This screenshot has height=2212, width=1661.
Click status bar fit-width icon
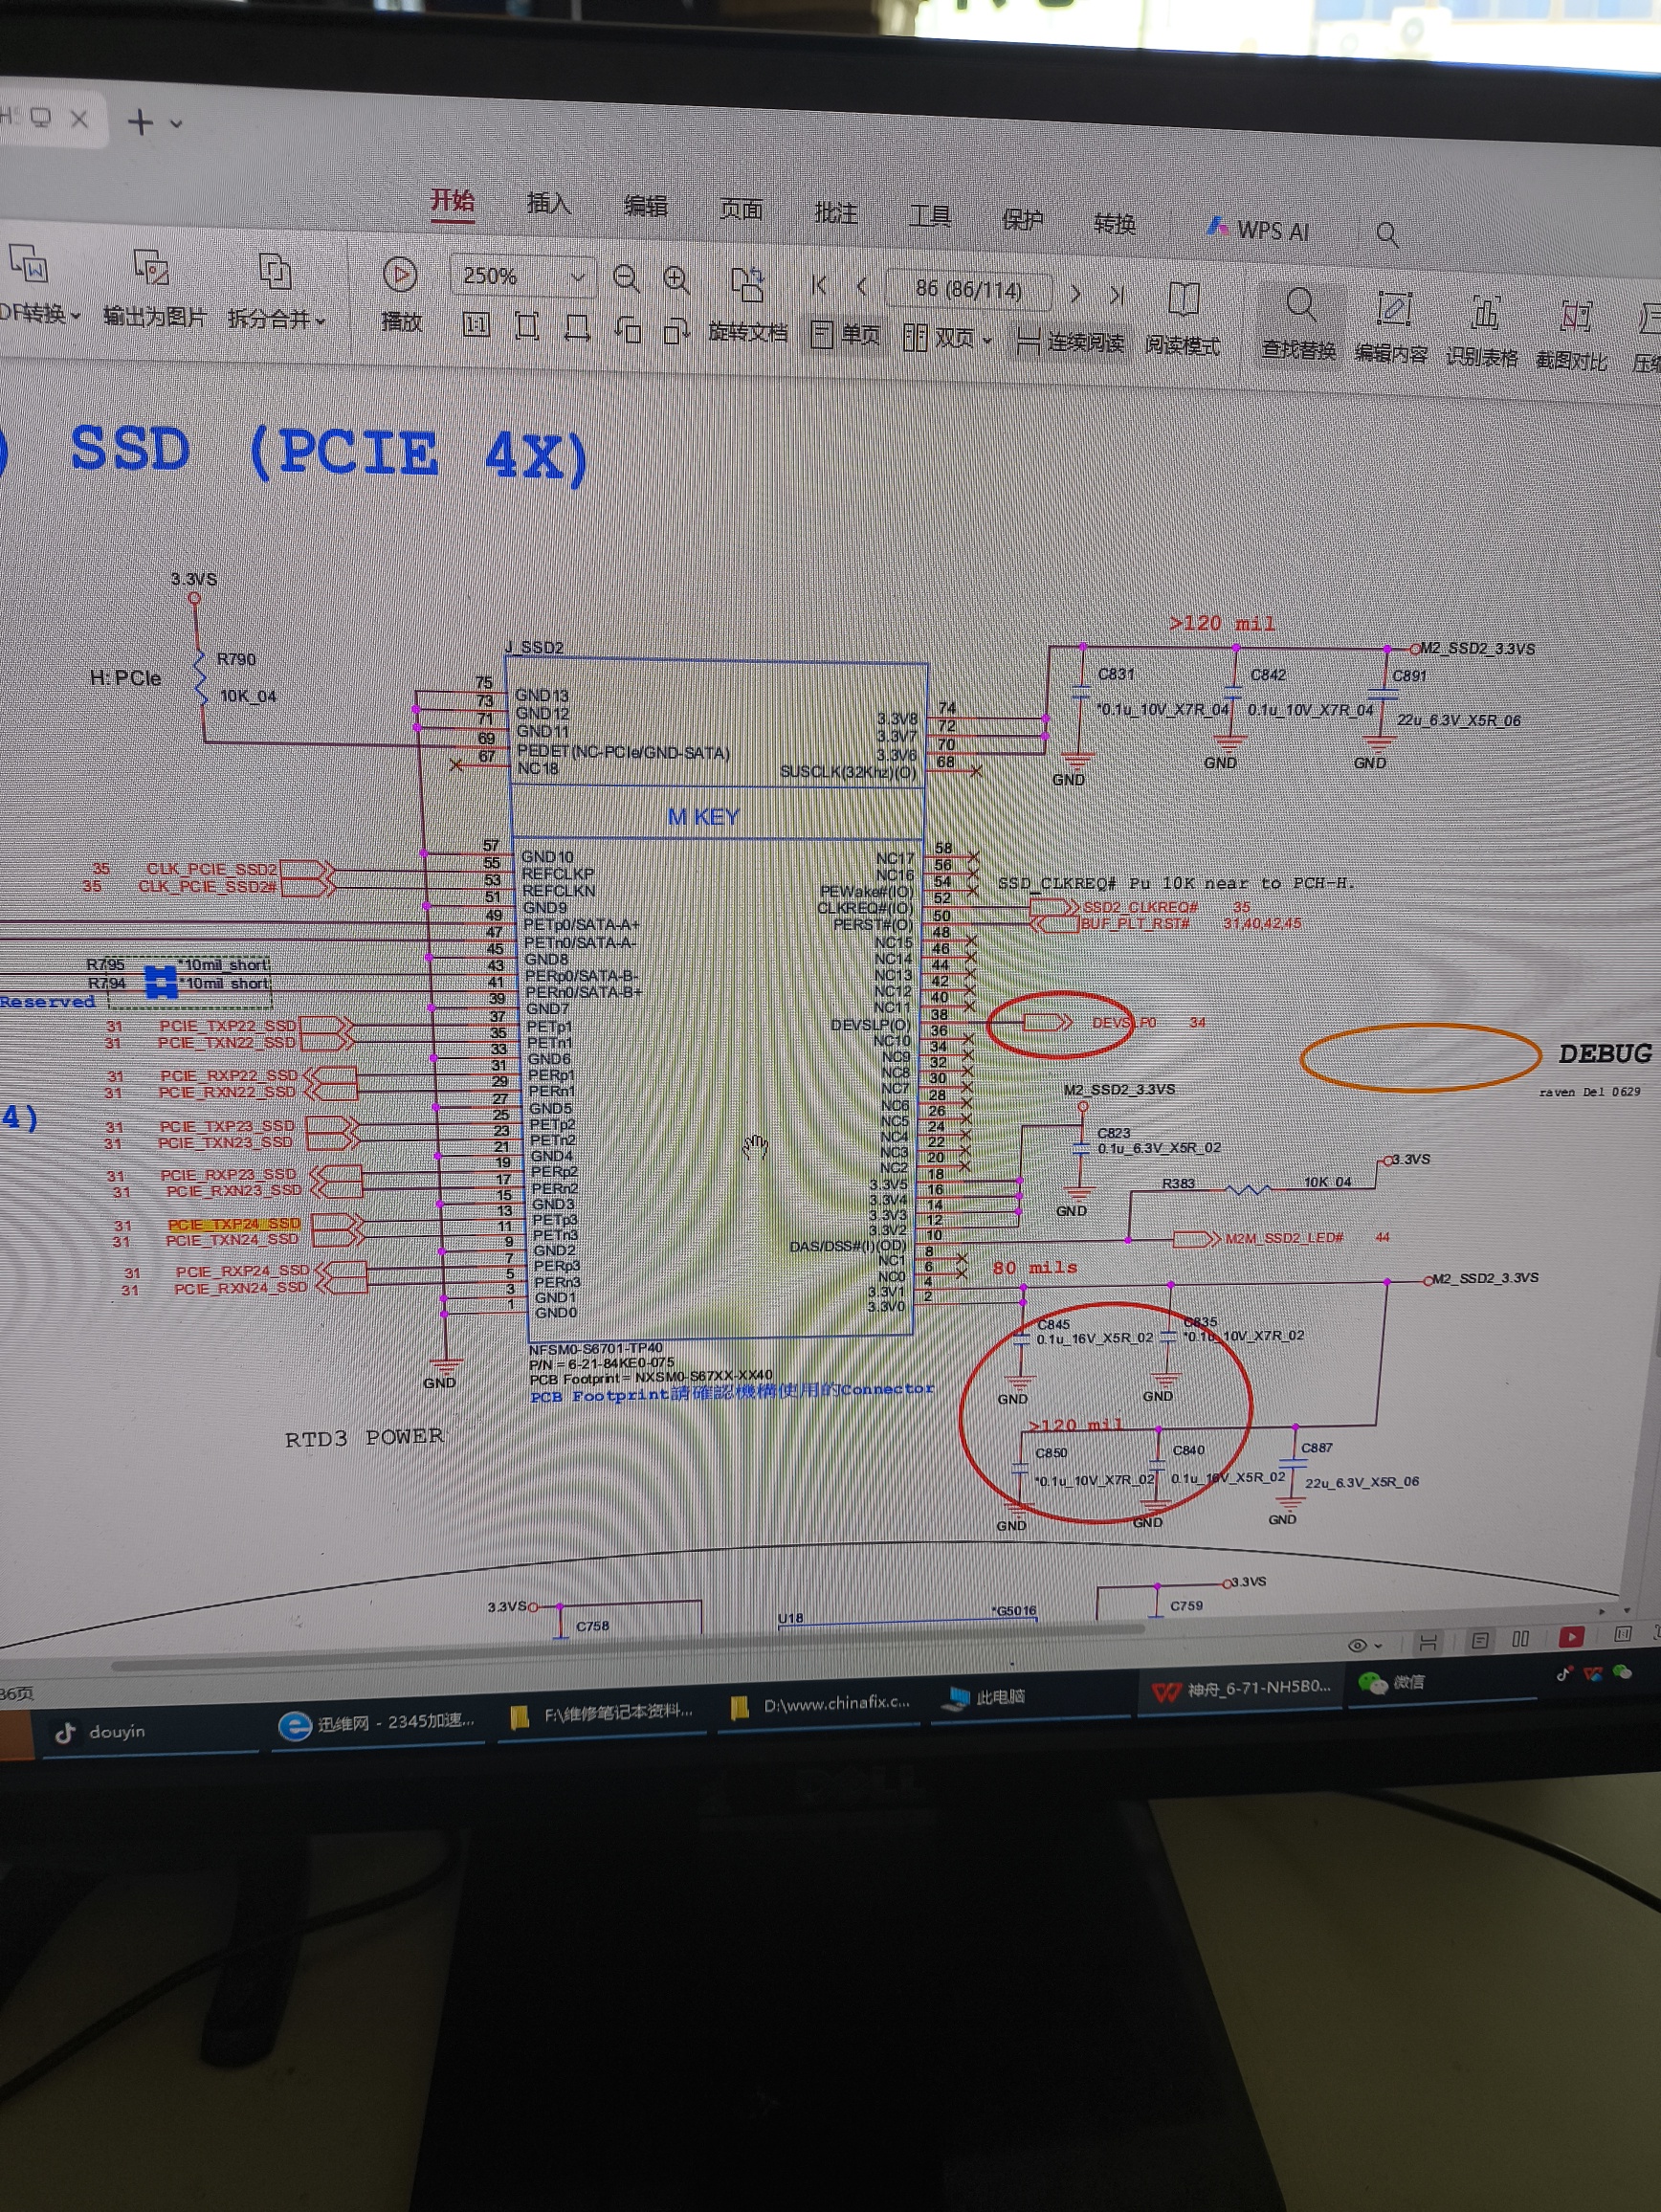(1428, 1642)
